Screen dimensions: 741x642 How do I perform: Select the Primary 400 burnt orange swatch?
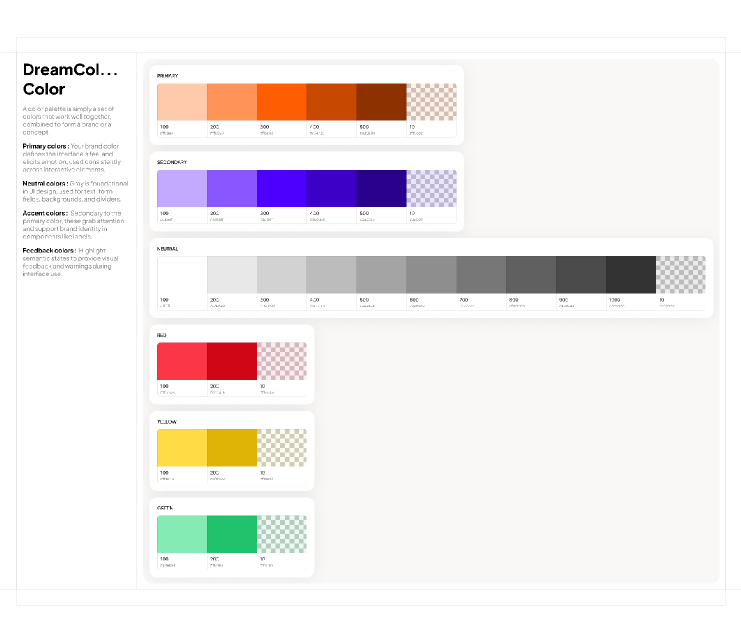331,102
